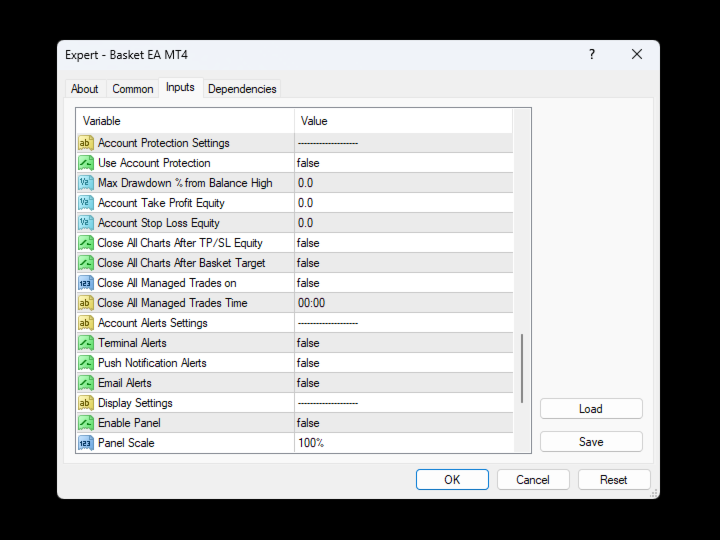Select the Panel Scale row label
Screen dimensions: 720x540
point(126,443)
